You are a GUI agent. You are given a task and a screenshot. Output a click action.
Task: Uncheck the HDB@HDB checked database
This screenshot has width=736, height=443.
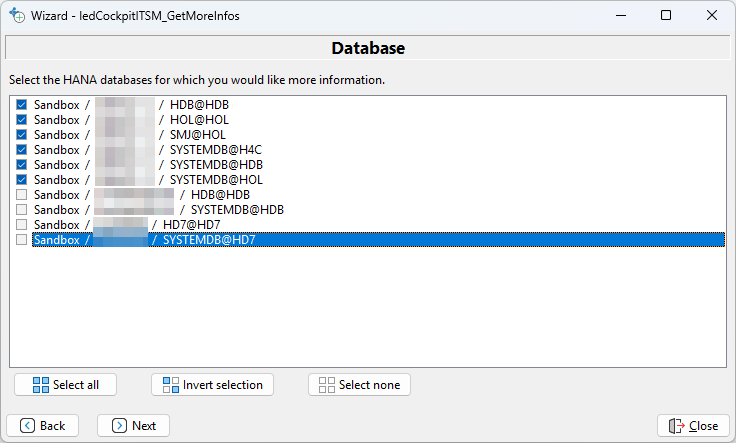[22, 104]
